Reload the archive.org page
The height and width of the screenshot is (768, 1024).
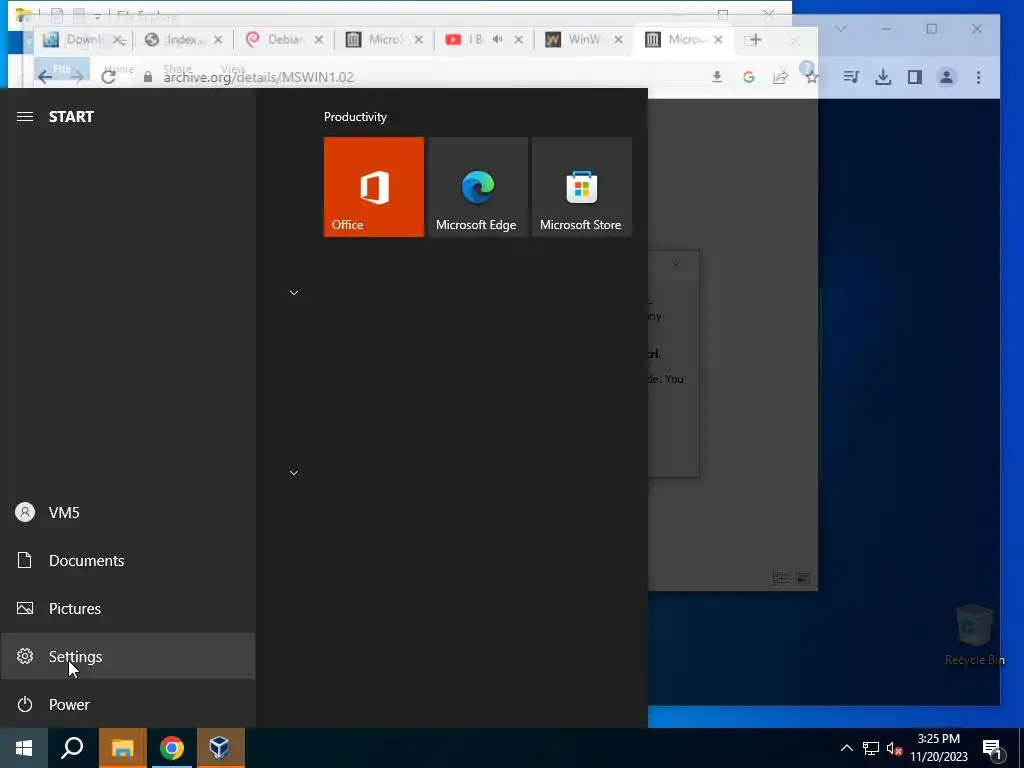[108, 77]
